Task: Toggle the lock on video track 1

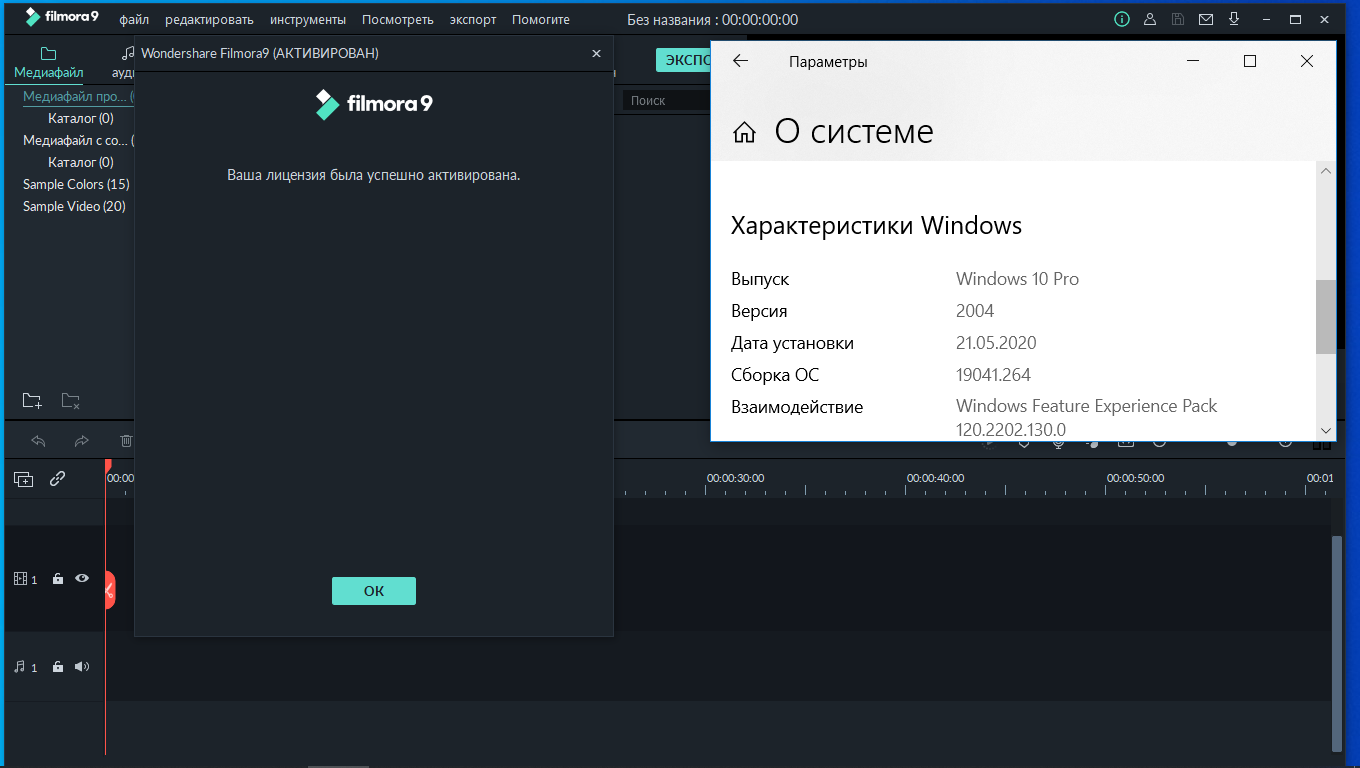Action: click(58, 579)
